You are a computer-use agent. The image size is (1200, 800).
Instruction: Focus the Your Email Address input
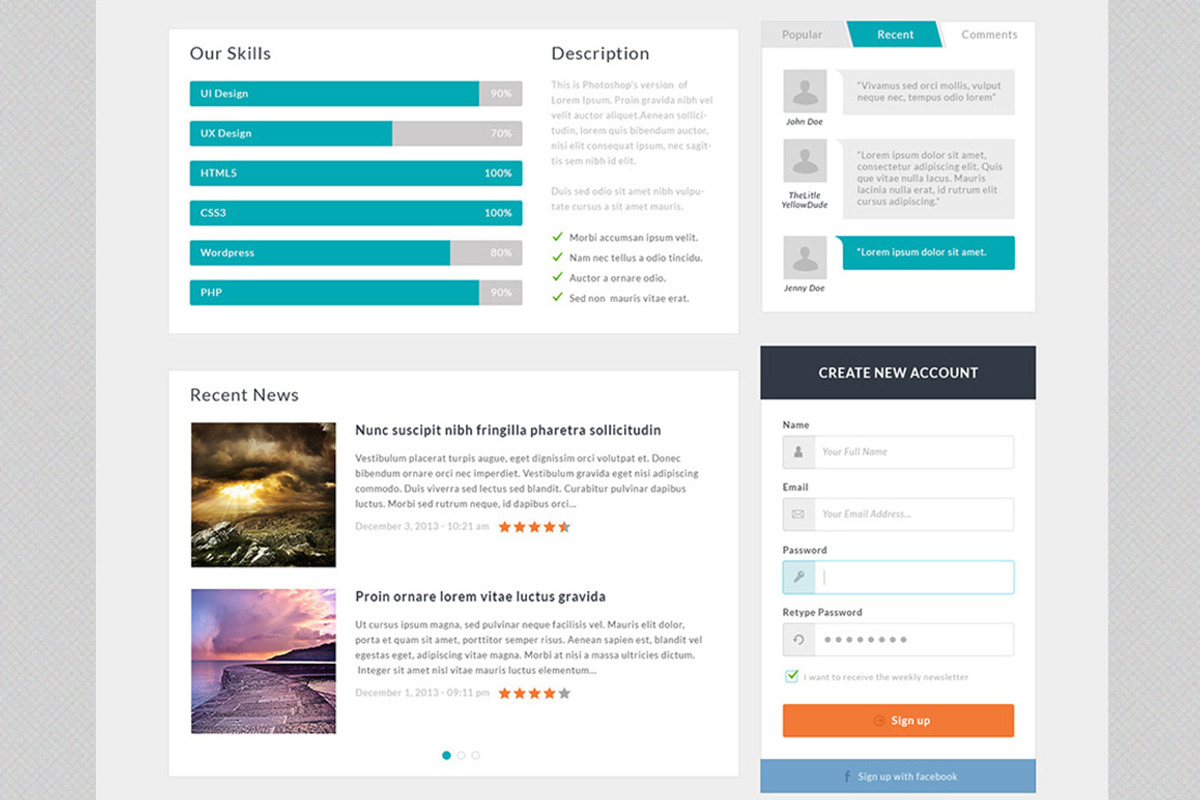[913, 514]
